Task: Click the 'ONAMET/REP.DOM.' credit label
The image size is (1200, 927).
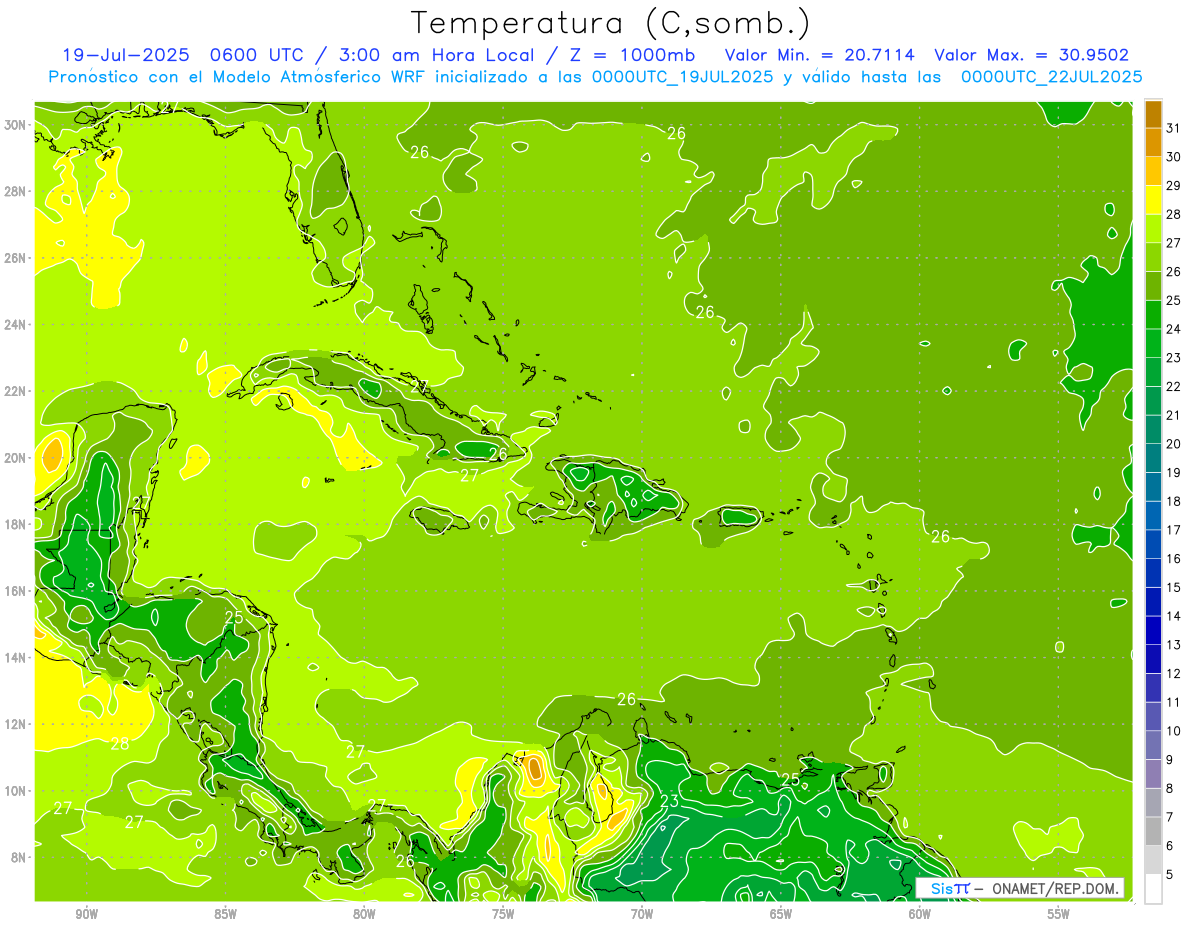Action: 1056,888
